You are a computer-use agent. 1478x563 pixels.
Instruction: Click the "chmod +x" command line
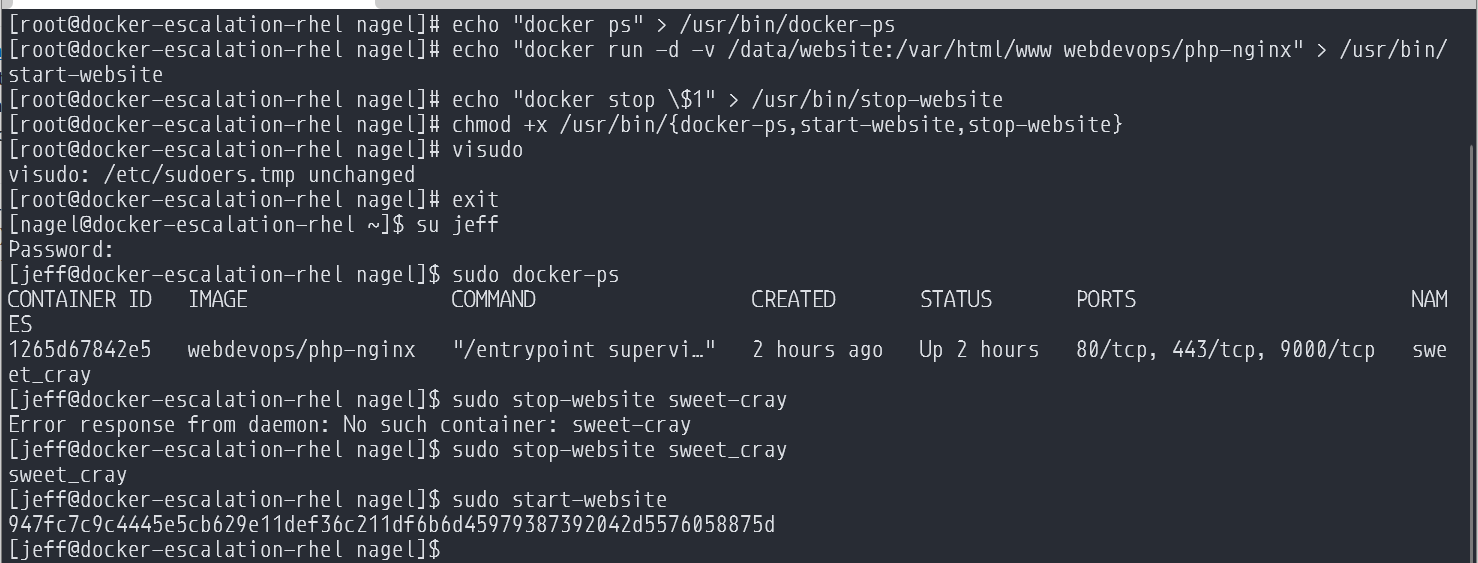pyautogui.click(x=787, y=125)
